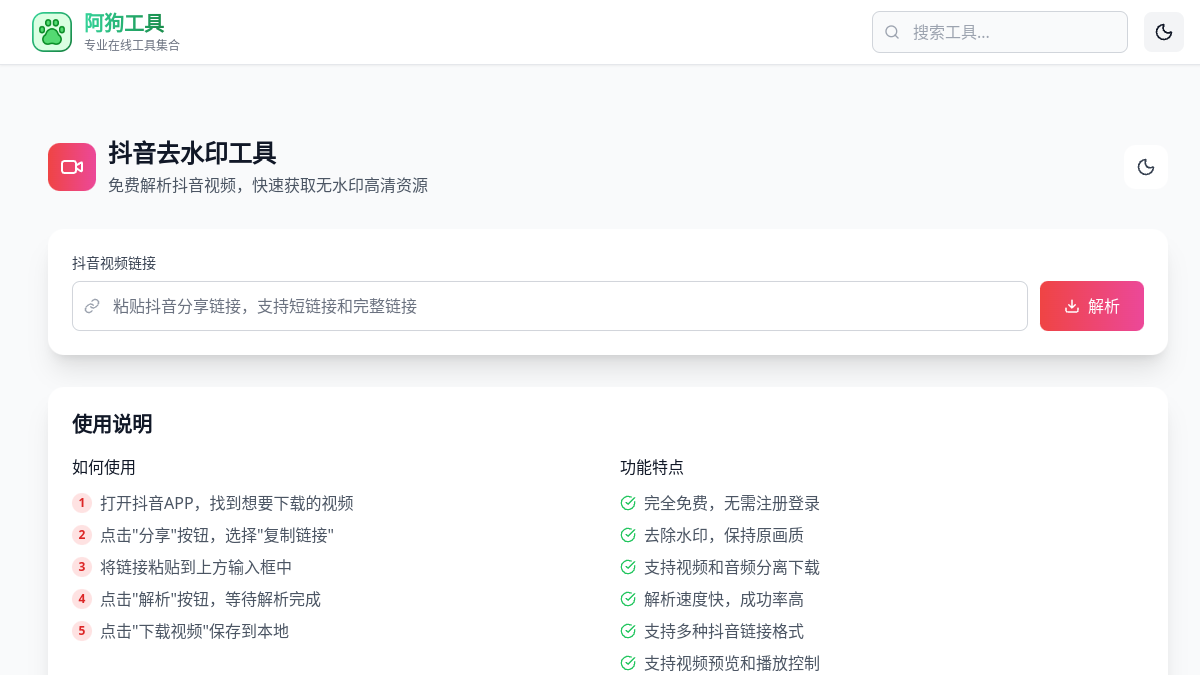Click subtitle 免费解析抖音视频，快速获取无水印高清资源
The height and width of the screenshot is (675, 1200).
(x=268, y=185)
